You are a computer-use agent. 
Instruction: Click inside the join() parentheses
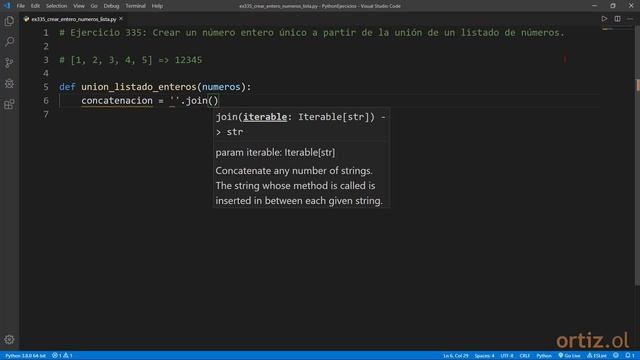click(x=213, y=100)
